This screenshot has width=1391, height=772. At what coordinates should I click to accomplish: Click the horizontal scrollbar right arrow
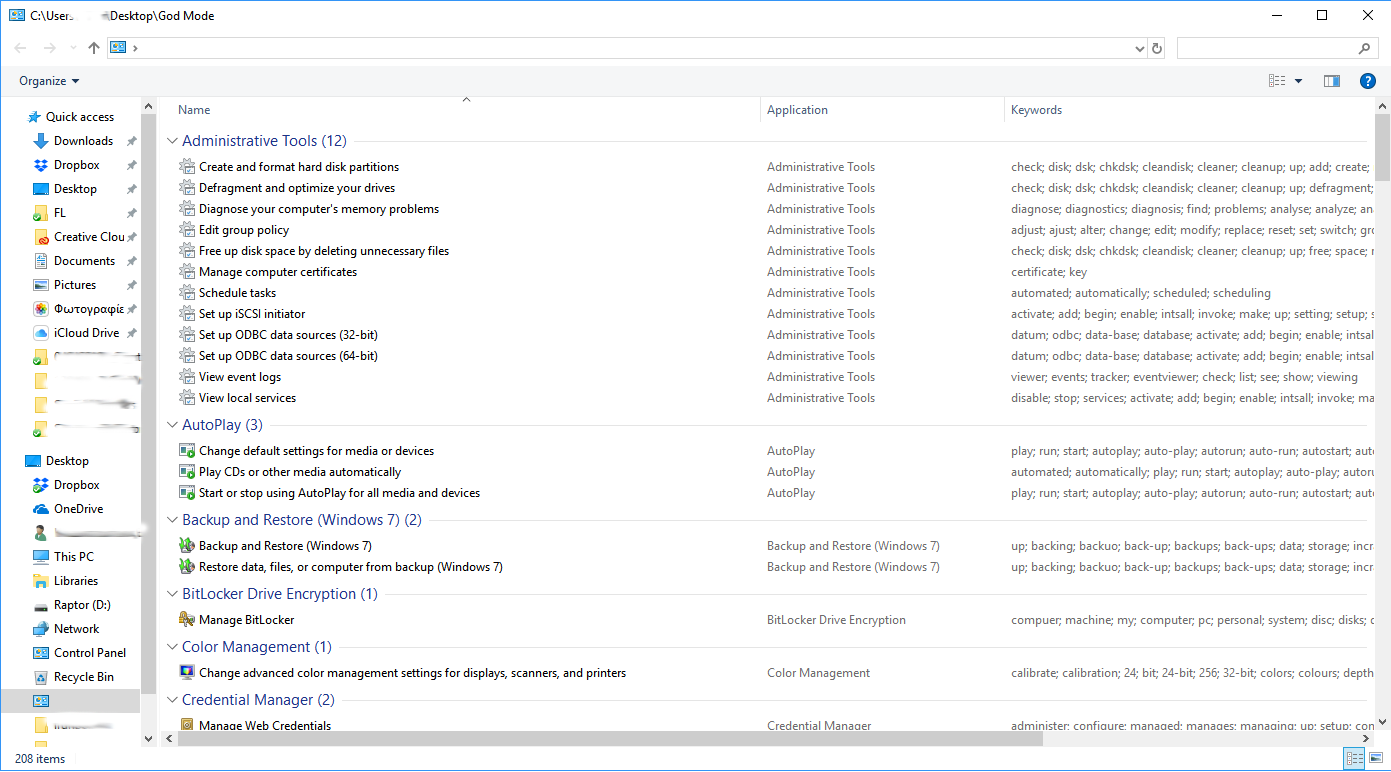pyautogui.click(x=1367, y=739)
